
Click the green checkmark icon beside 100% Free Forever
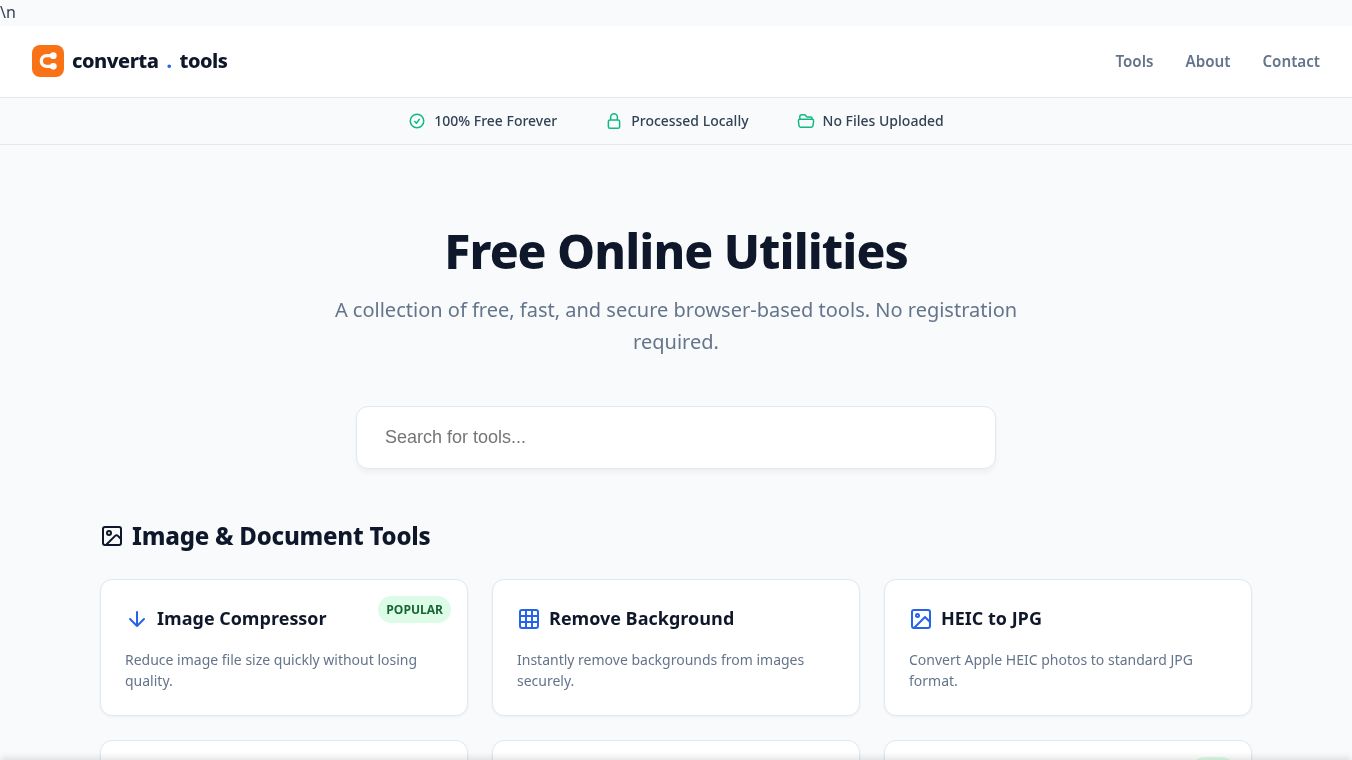pos(417,121)
